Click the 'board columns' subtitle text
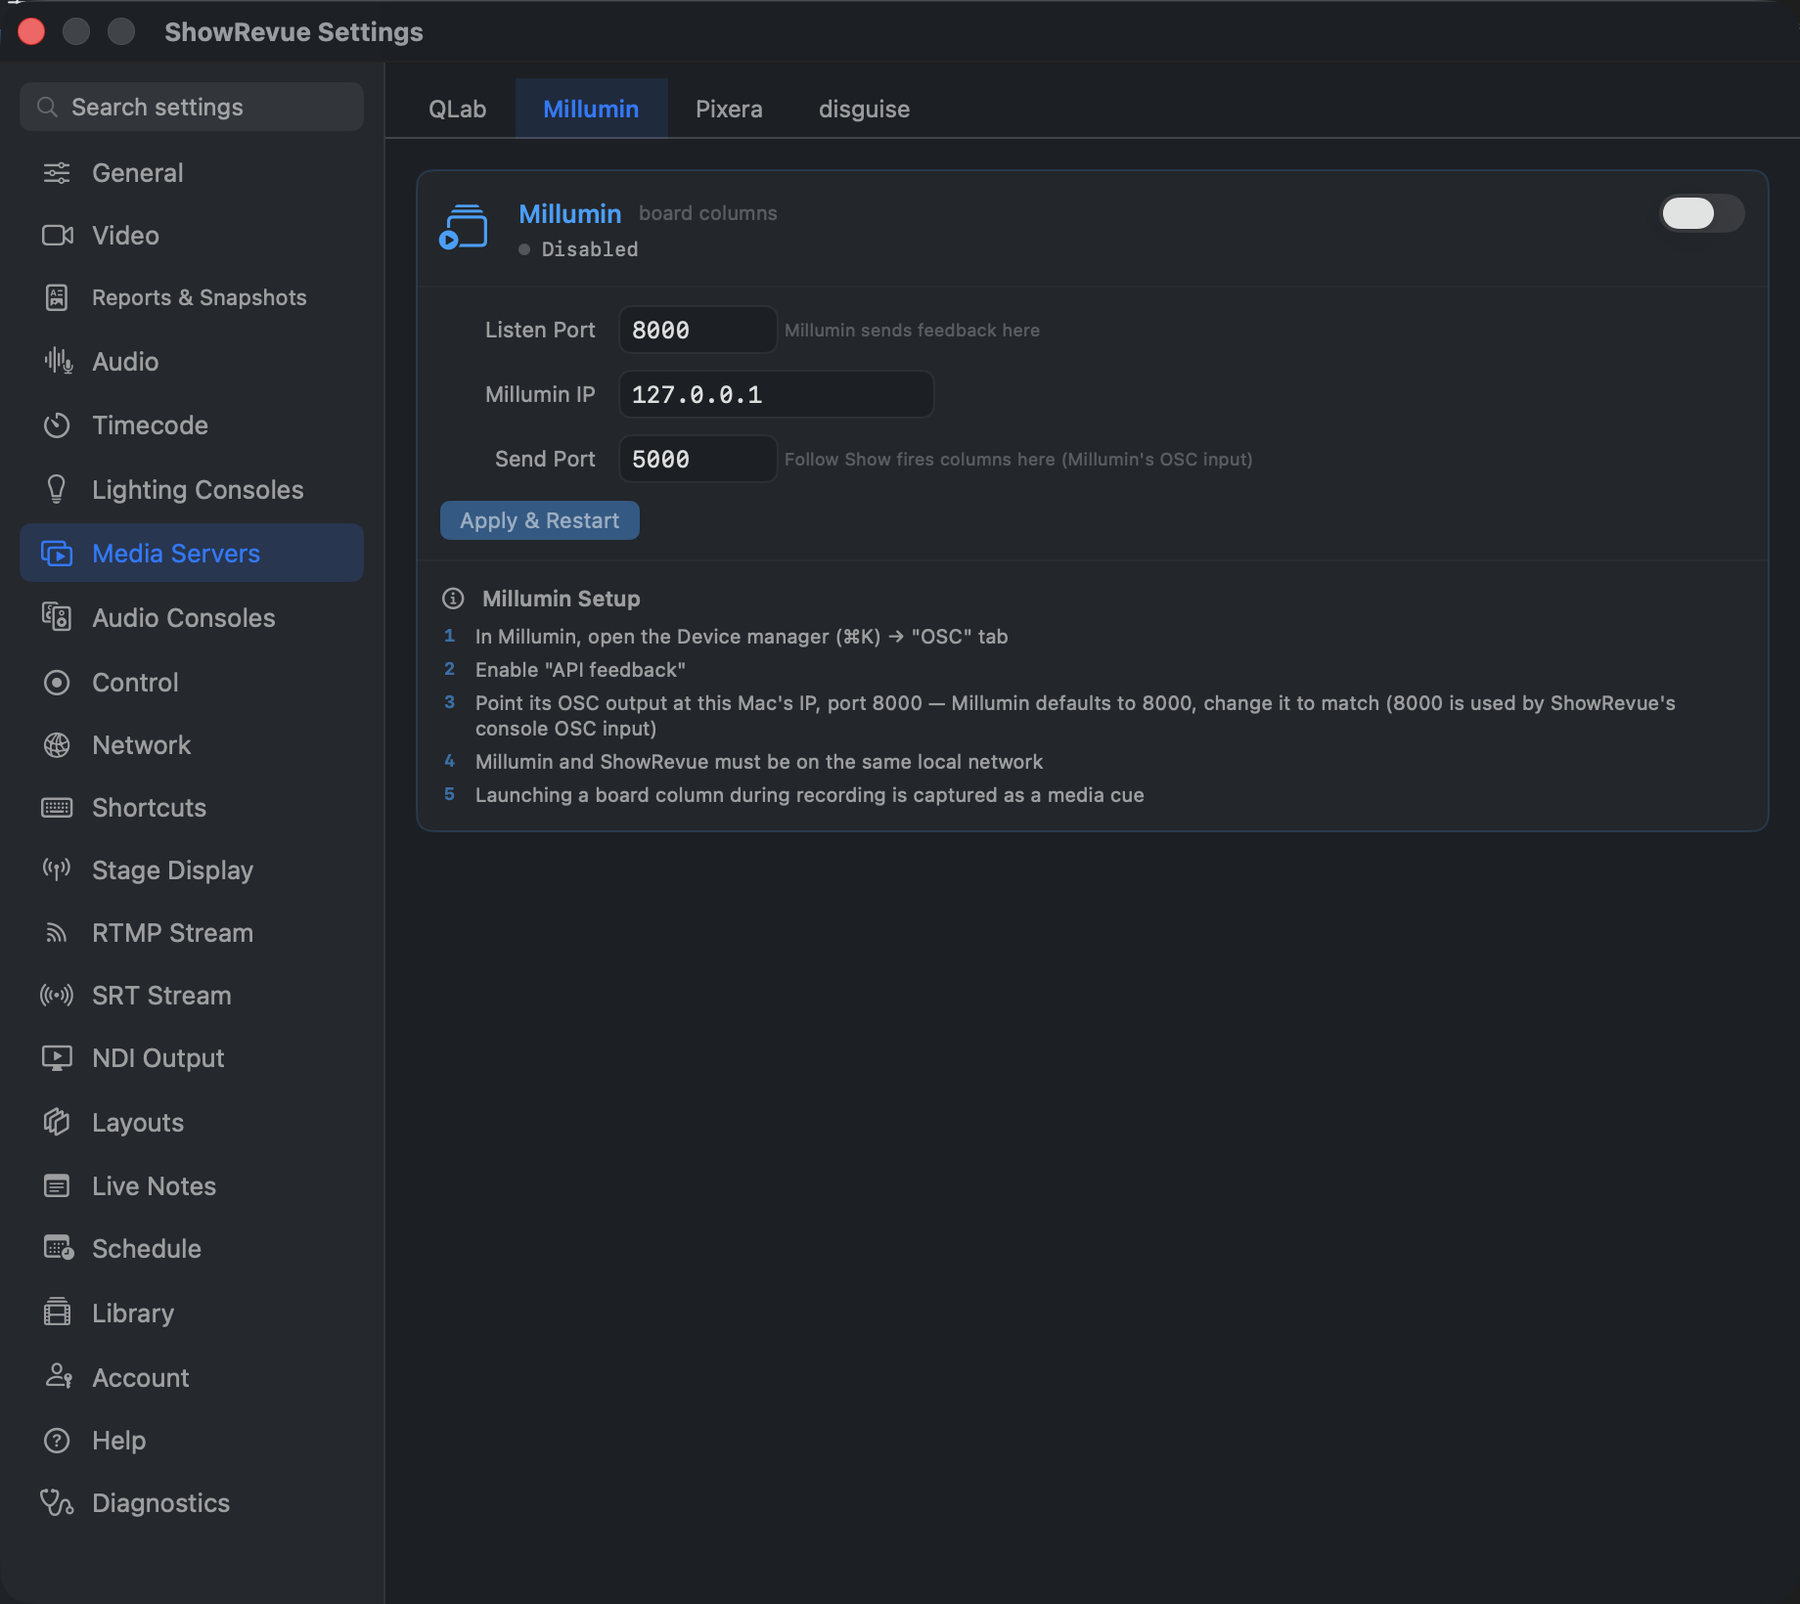Image resolution: width=1800 pixels, height=1604 pixels. pos(708,213)
